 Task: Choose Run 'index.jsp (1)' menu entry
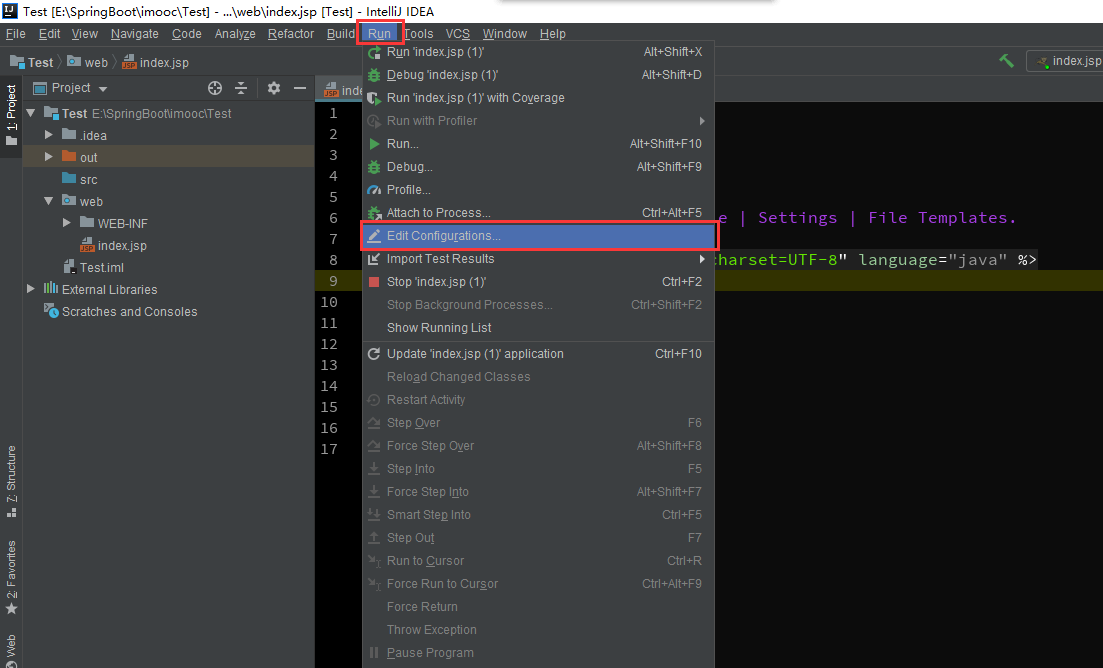pyautogui.click(x=539, y=52)
